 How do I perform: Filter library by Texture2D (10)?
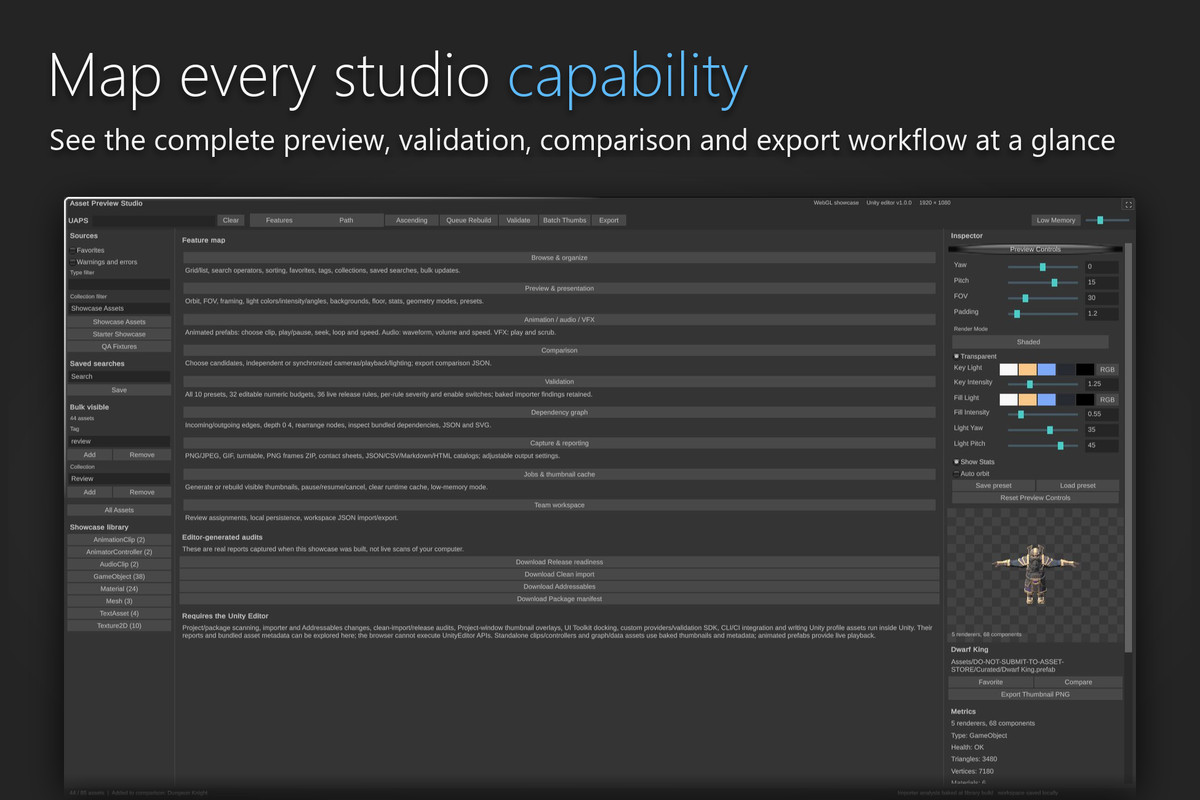coord(119,626)
